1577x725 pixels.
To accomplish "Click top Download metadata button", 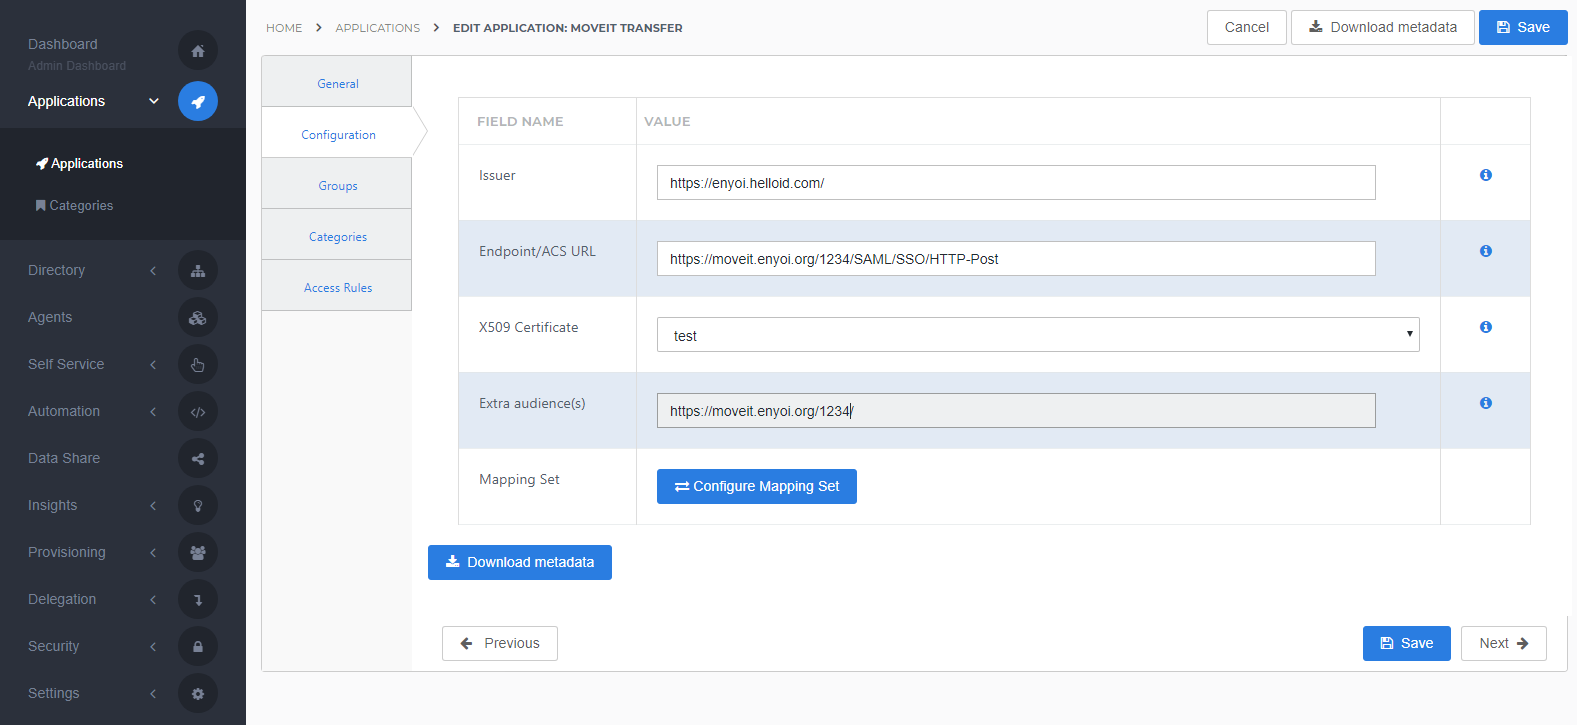I will point(1383,27).
